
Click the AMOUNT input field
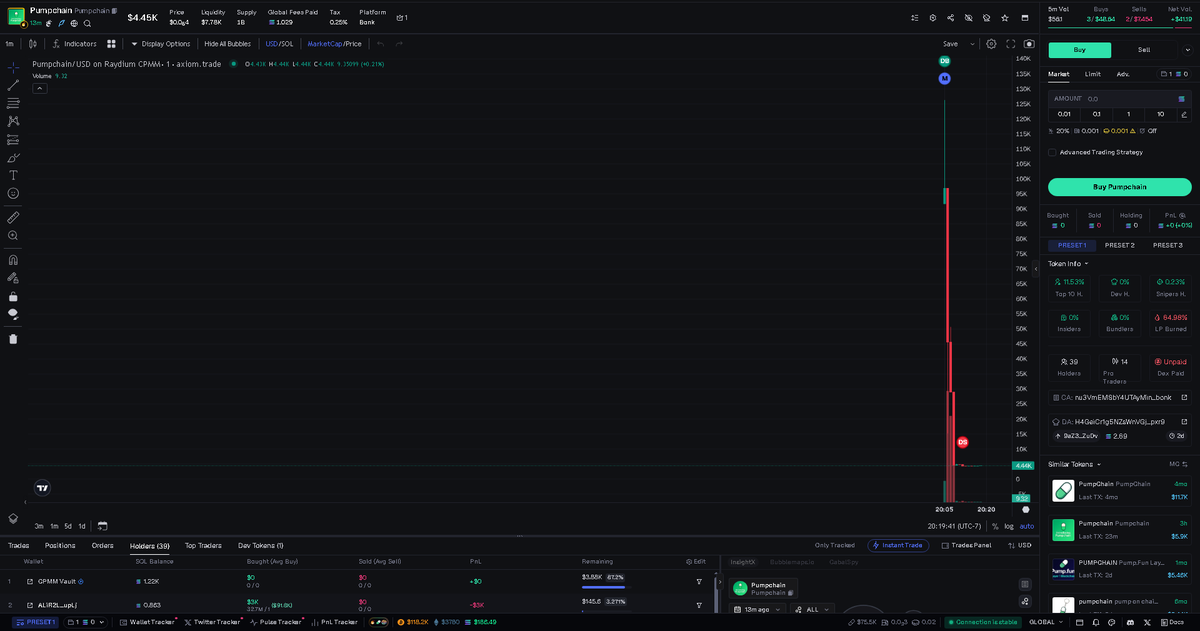point(1120,99)
